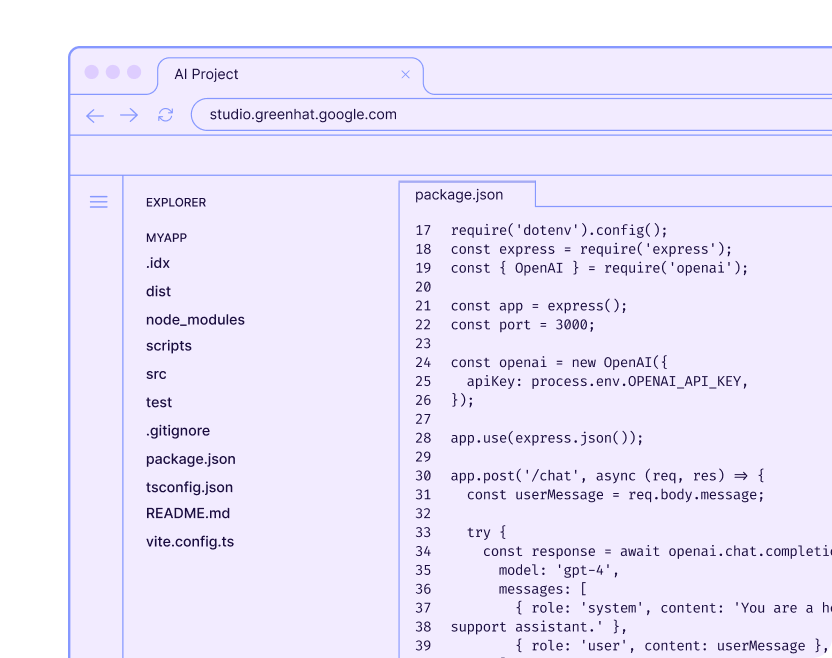Screen dimensions: 832x658
Task: Open the README.md file
Action: (x=188, y=513)
